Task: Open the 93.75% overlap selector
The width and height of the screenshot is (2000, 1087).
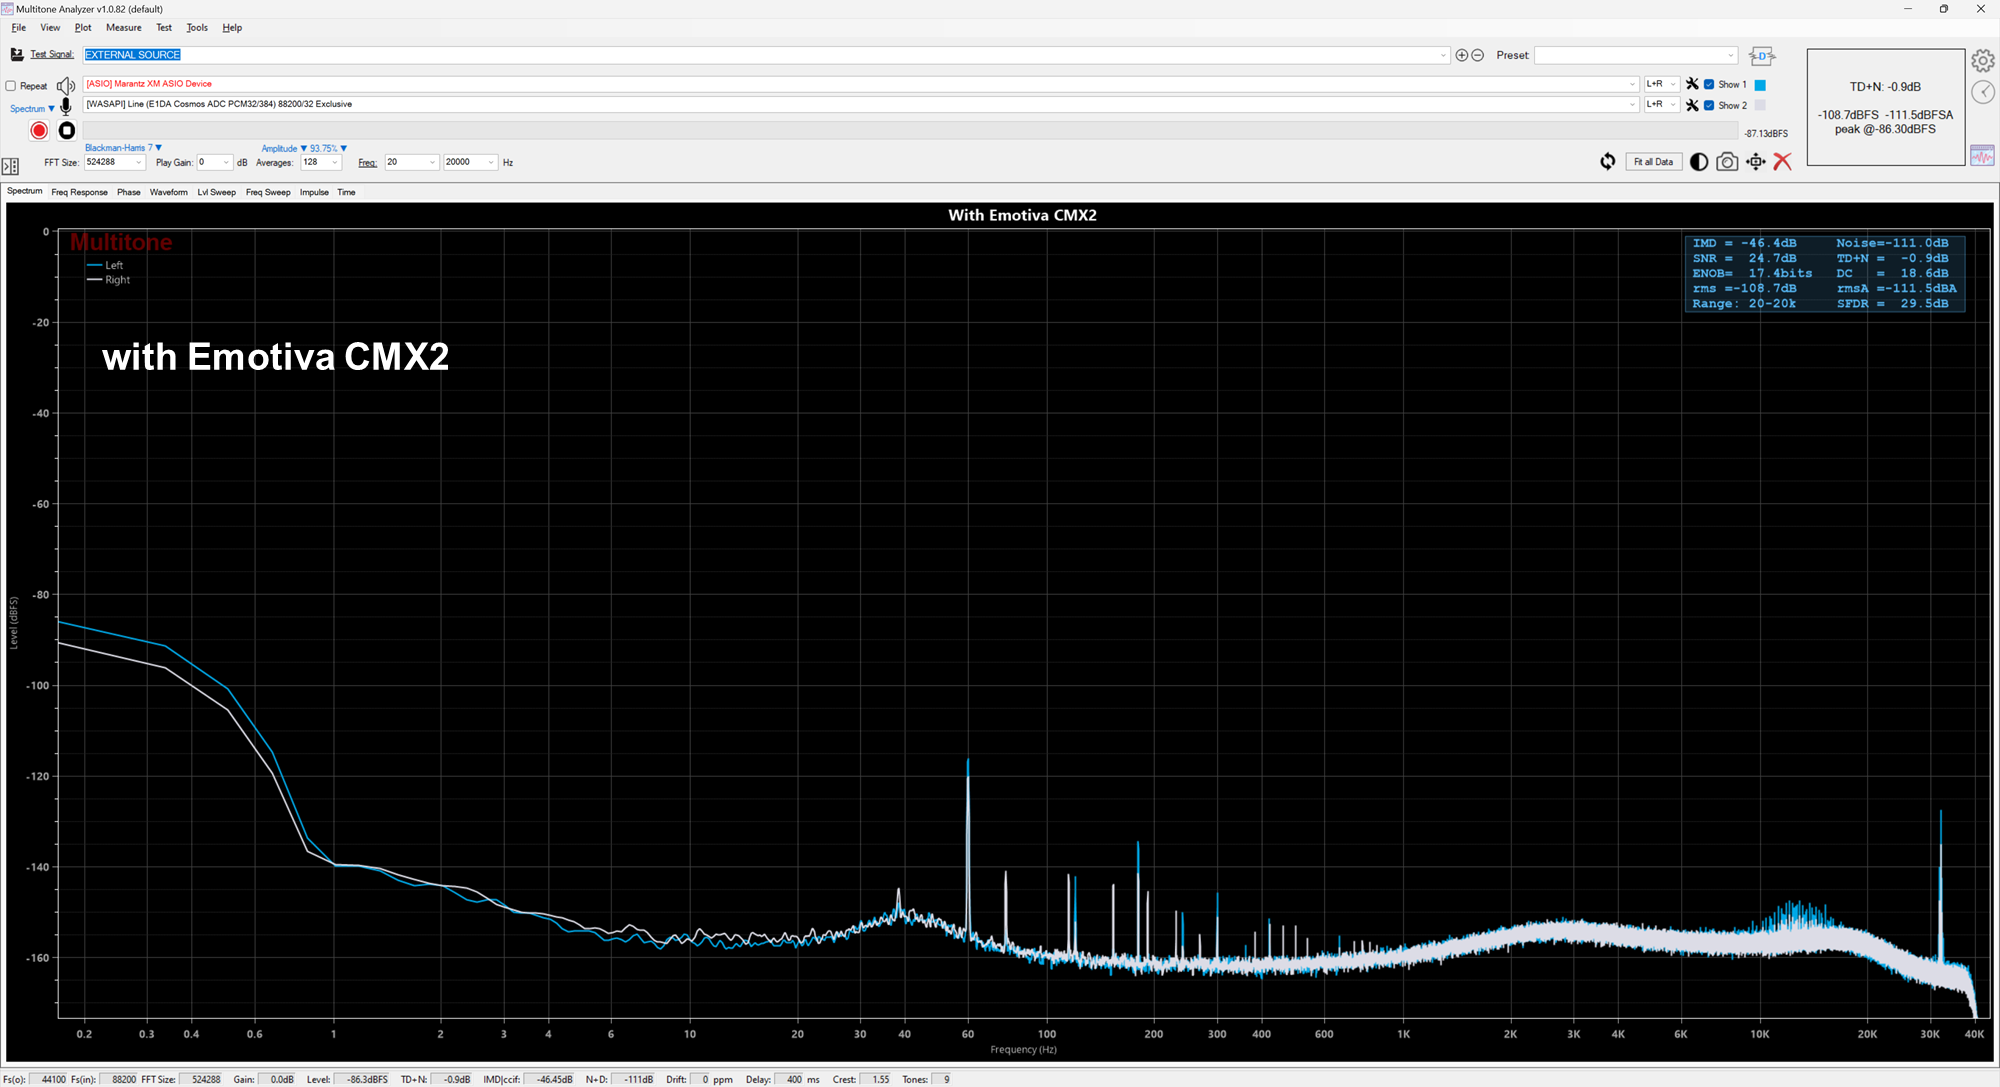Action: pyautogui.click(x=328, y=148)
